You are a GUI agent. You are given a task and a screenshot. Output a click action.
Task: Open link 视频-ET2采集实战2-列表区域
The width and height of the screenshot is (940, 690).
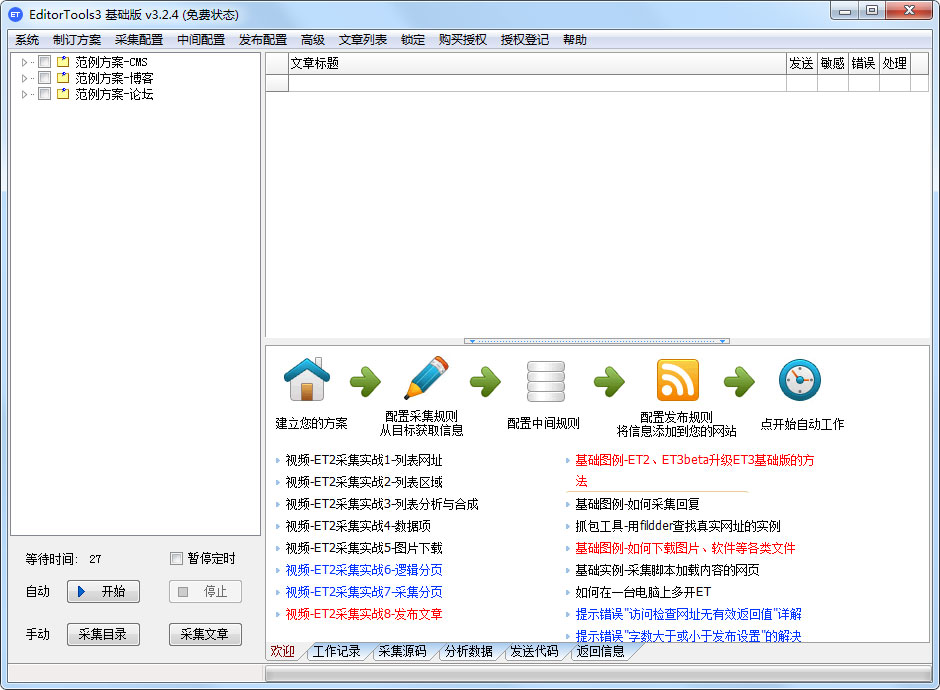click(x=364, y=483)
